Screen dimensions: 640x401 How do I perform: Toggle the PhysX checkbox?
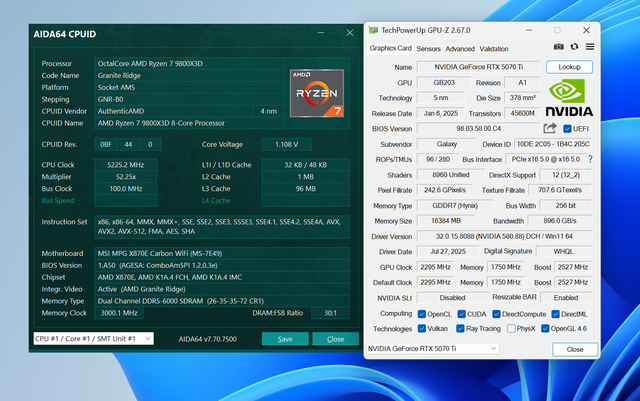click(511, 329)
